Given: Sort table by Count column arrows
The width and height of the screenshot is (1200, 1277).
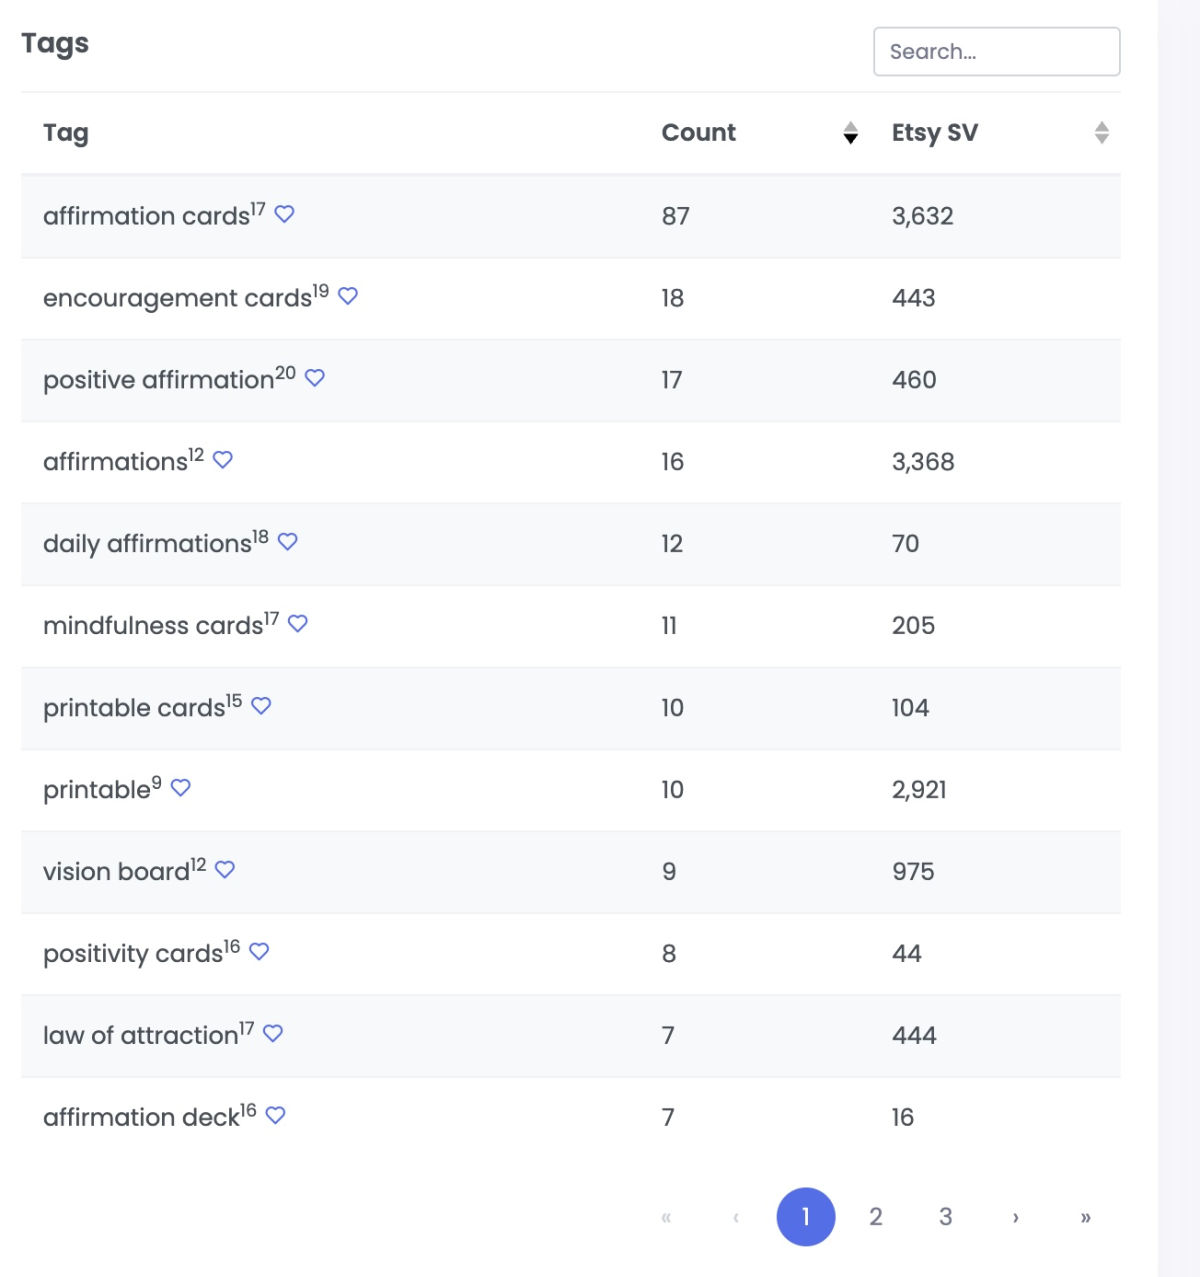Looking at the screenshot, I should (x=850, y=133).
